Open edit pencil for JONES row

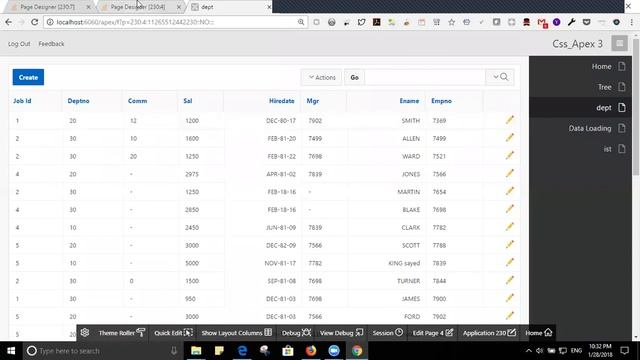(509, 173)
